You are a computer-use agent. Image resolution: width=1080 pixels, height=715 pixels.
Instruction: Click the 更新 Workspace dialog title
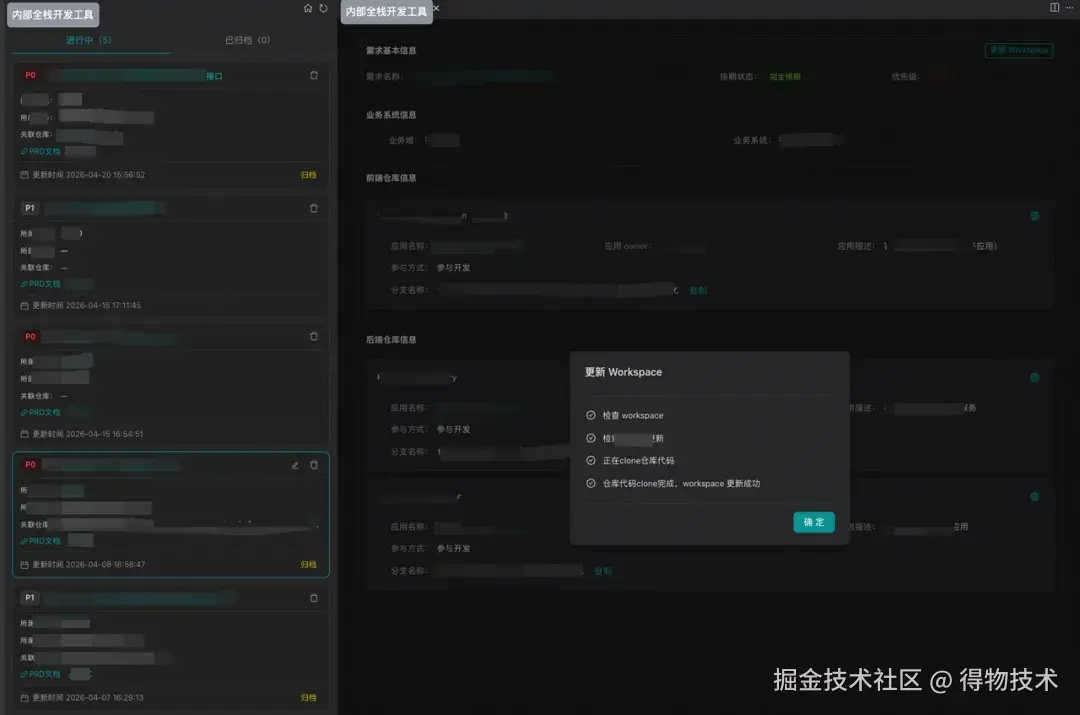[x=623, y=372]
